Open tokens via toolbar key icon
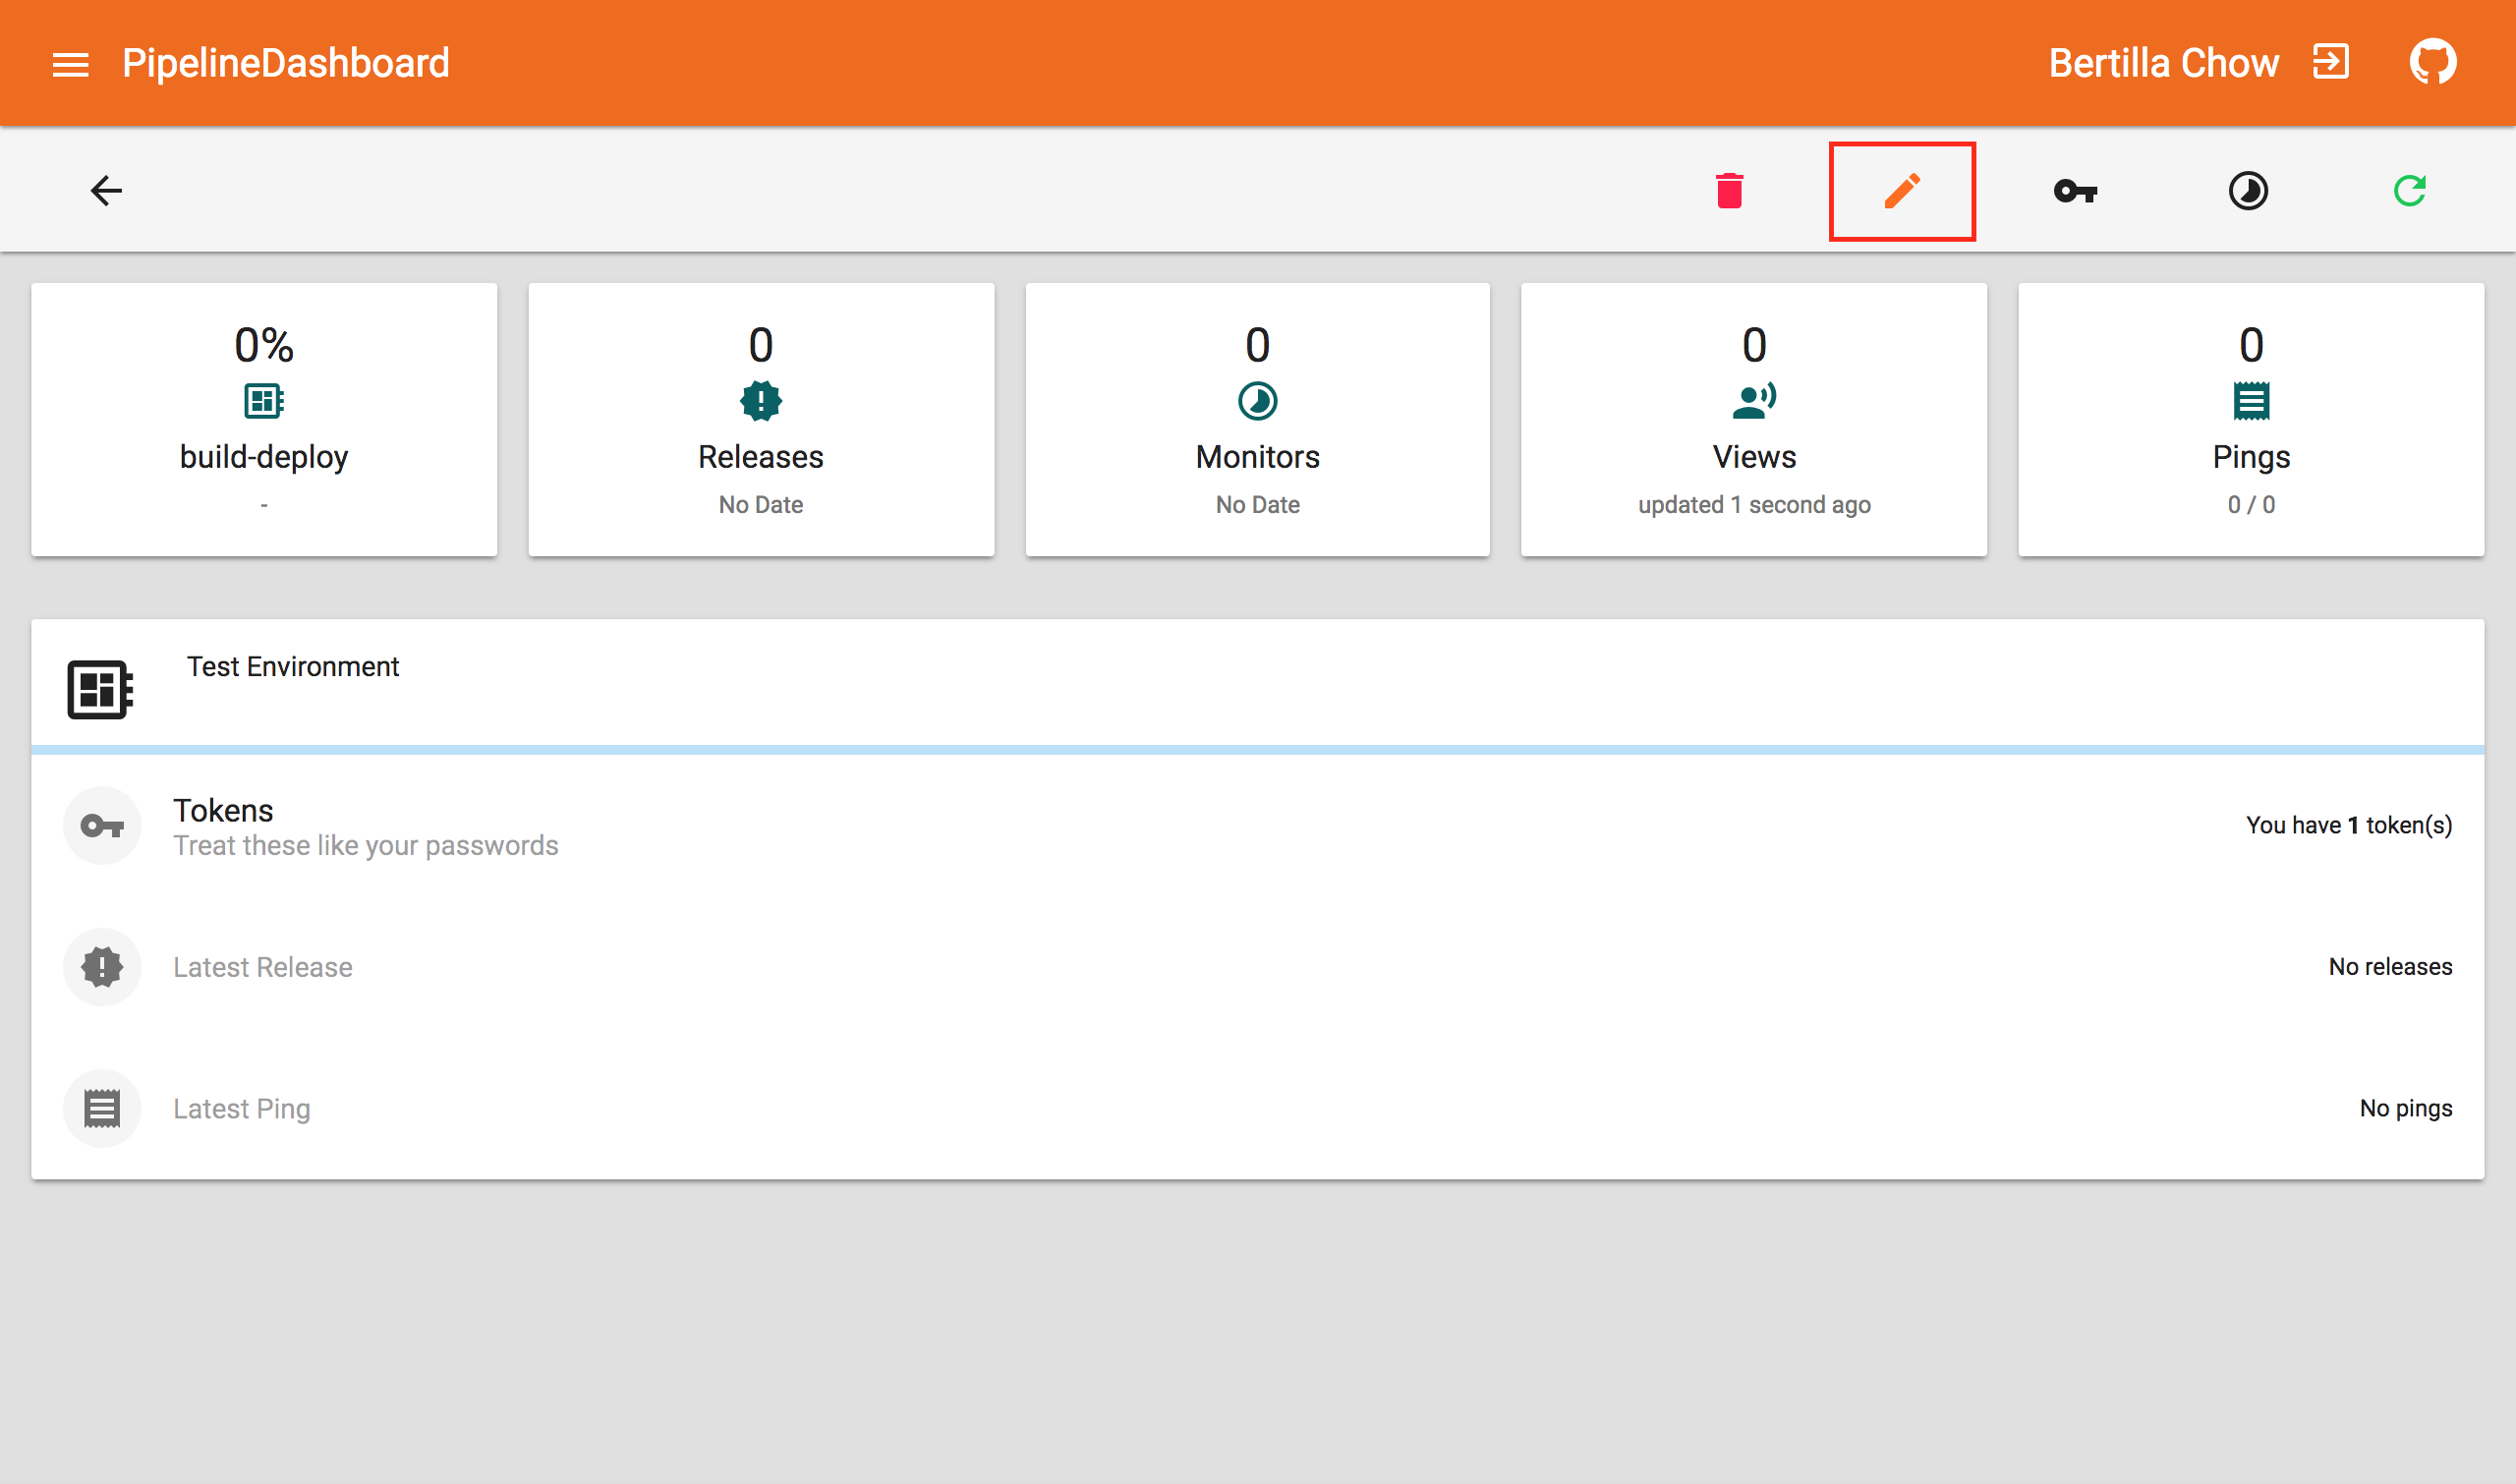This screenshot has height=1484, width=2516. [2075, 190]
